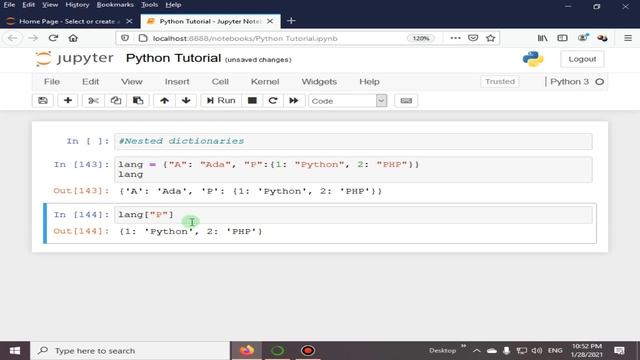This screenshot has height=360, width=640.
Task: Open the taskbar clock and date
Action: (x=587, y=351)
